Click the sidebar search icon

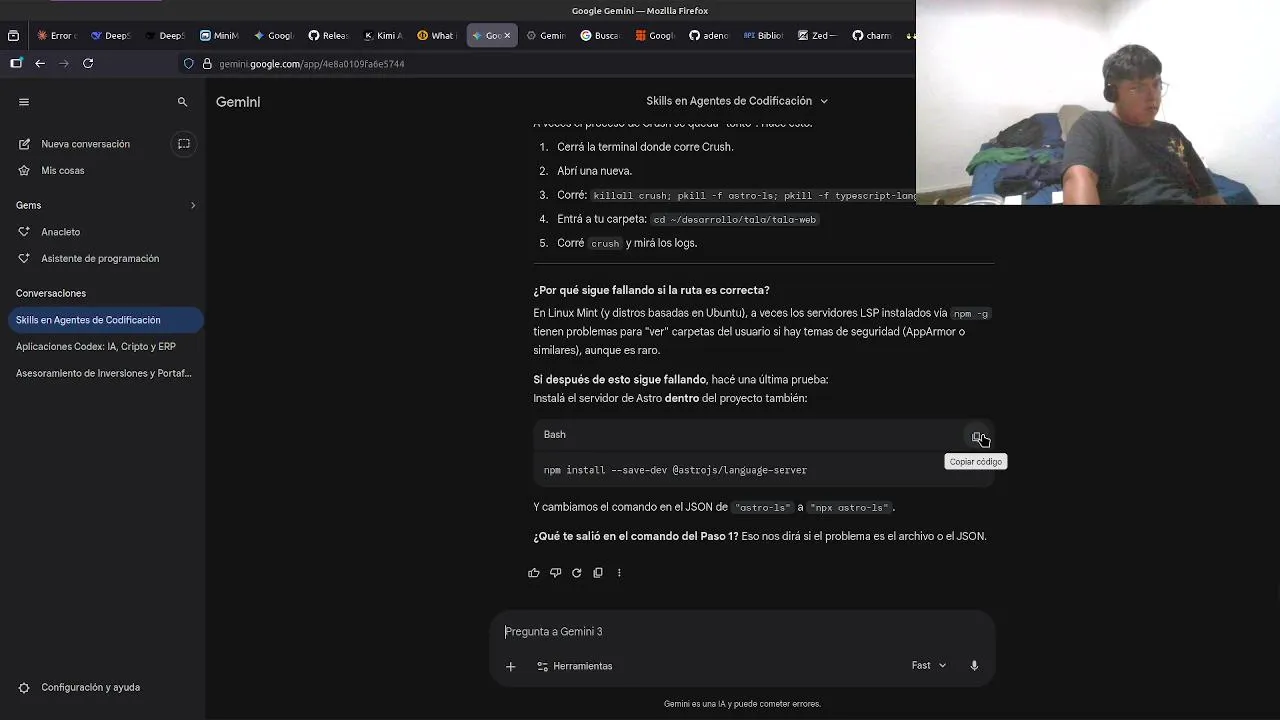pos(182,102)
